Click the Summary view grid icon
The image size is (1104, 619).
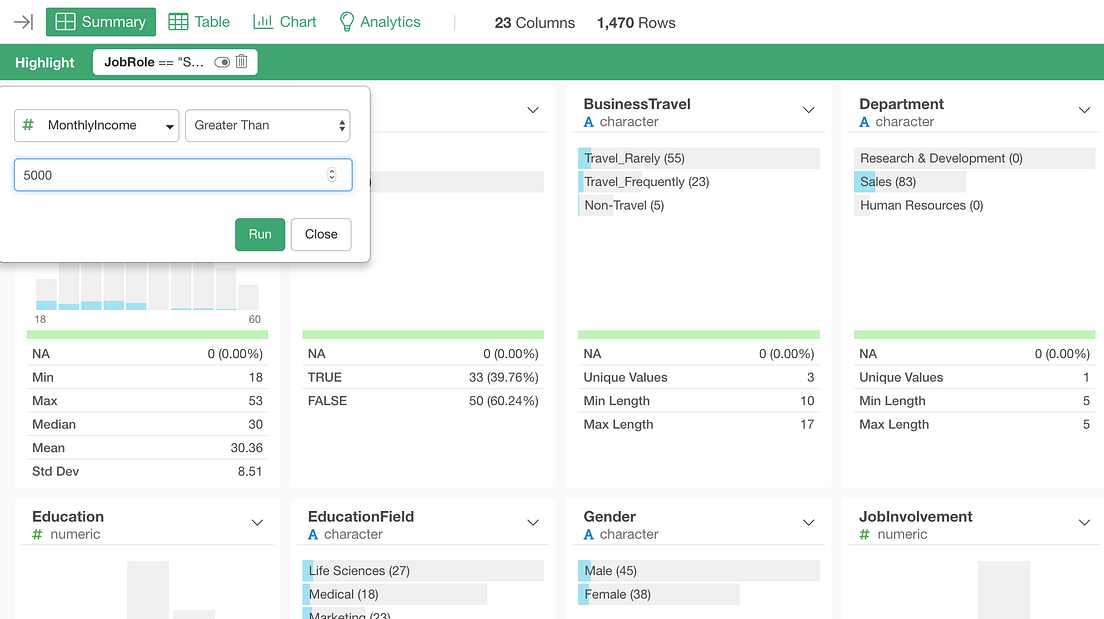point(65,21)
